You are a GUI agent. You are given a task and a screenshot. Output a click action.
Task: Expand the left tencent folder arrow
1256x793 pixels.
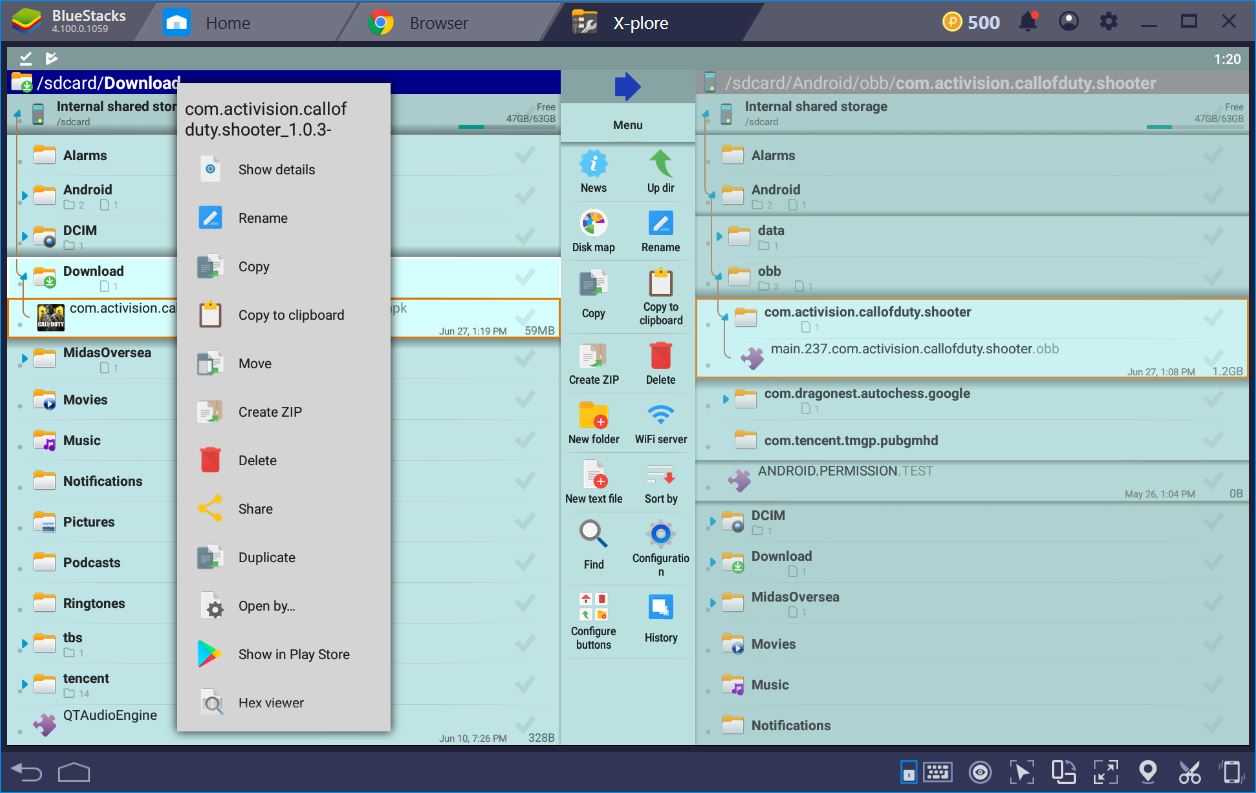coord(24,685)
